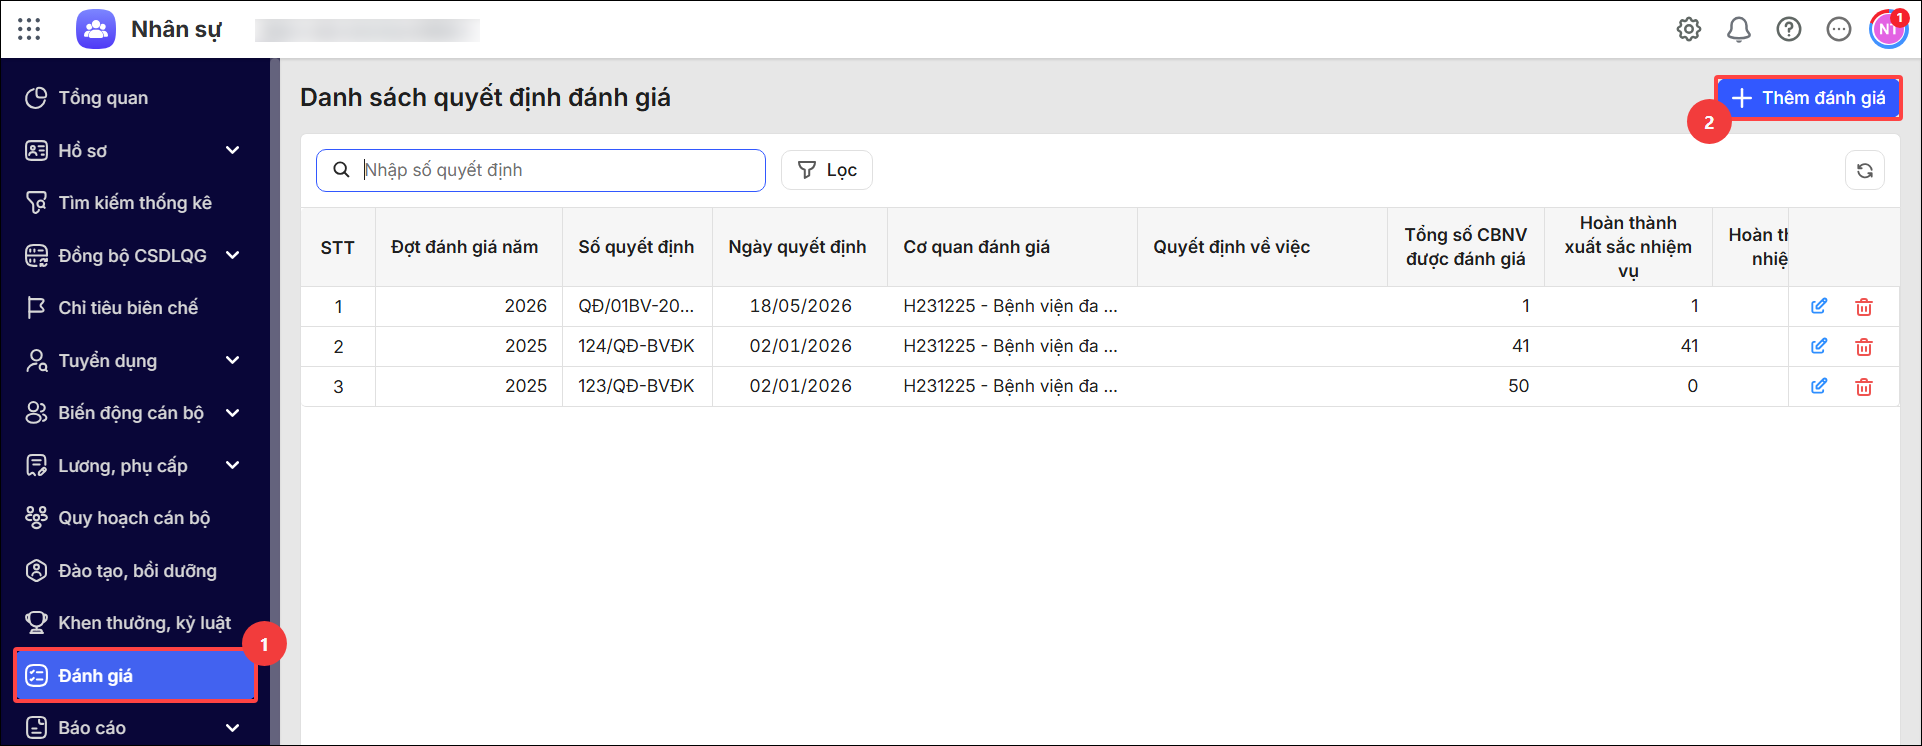This screenshot has width=1922, height=746.
Task: Open the app launcher grid icon
Action: (29, 29)
